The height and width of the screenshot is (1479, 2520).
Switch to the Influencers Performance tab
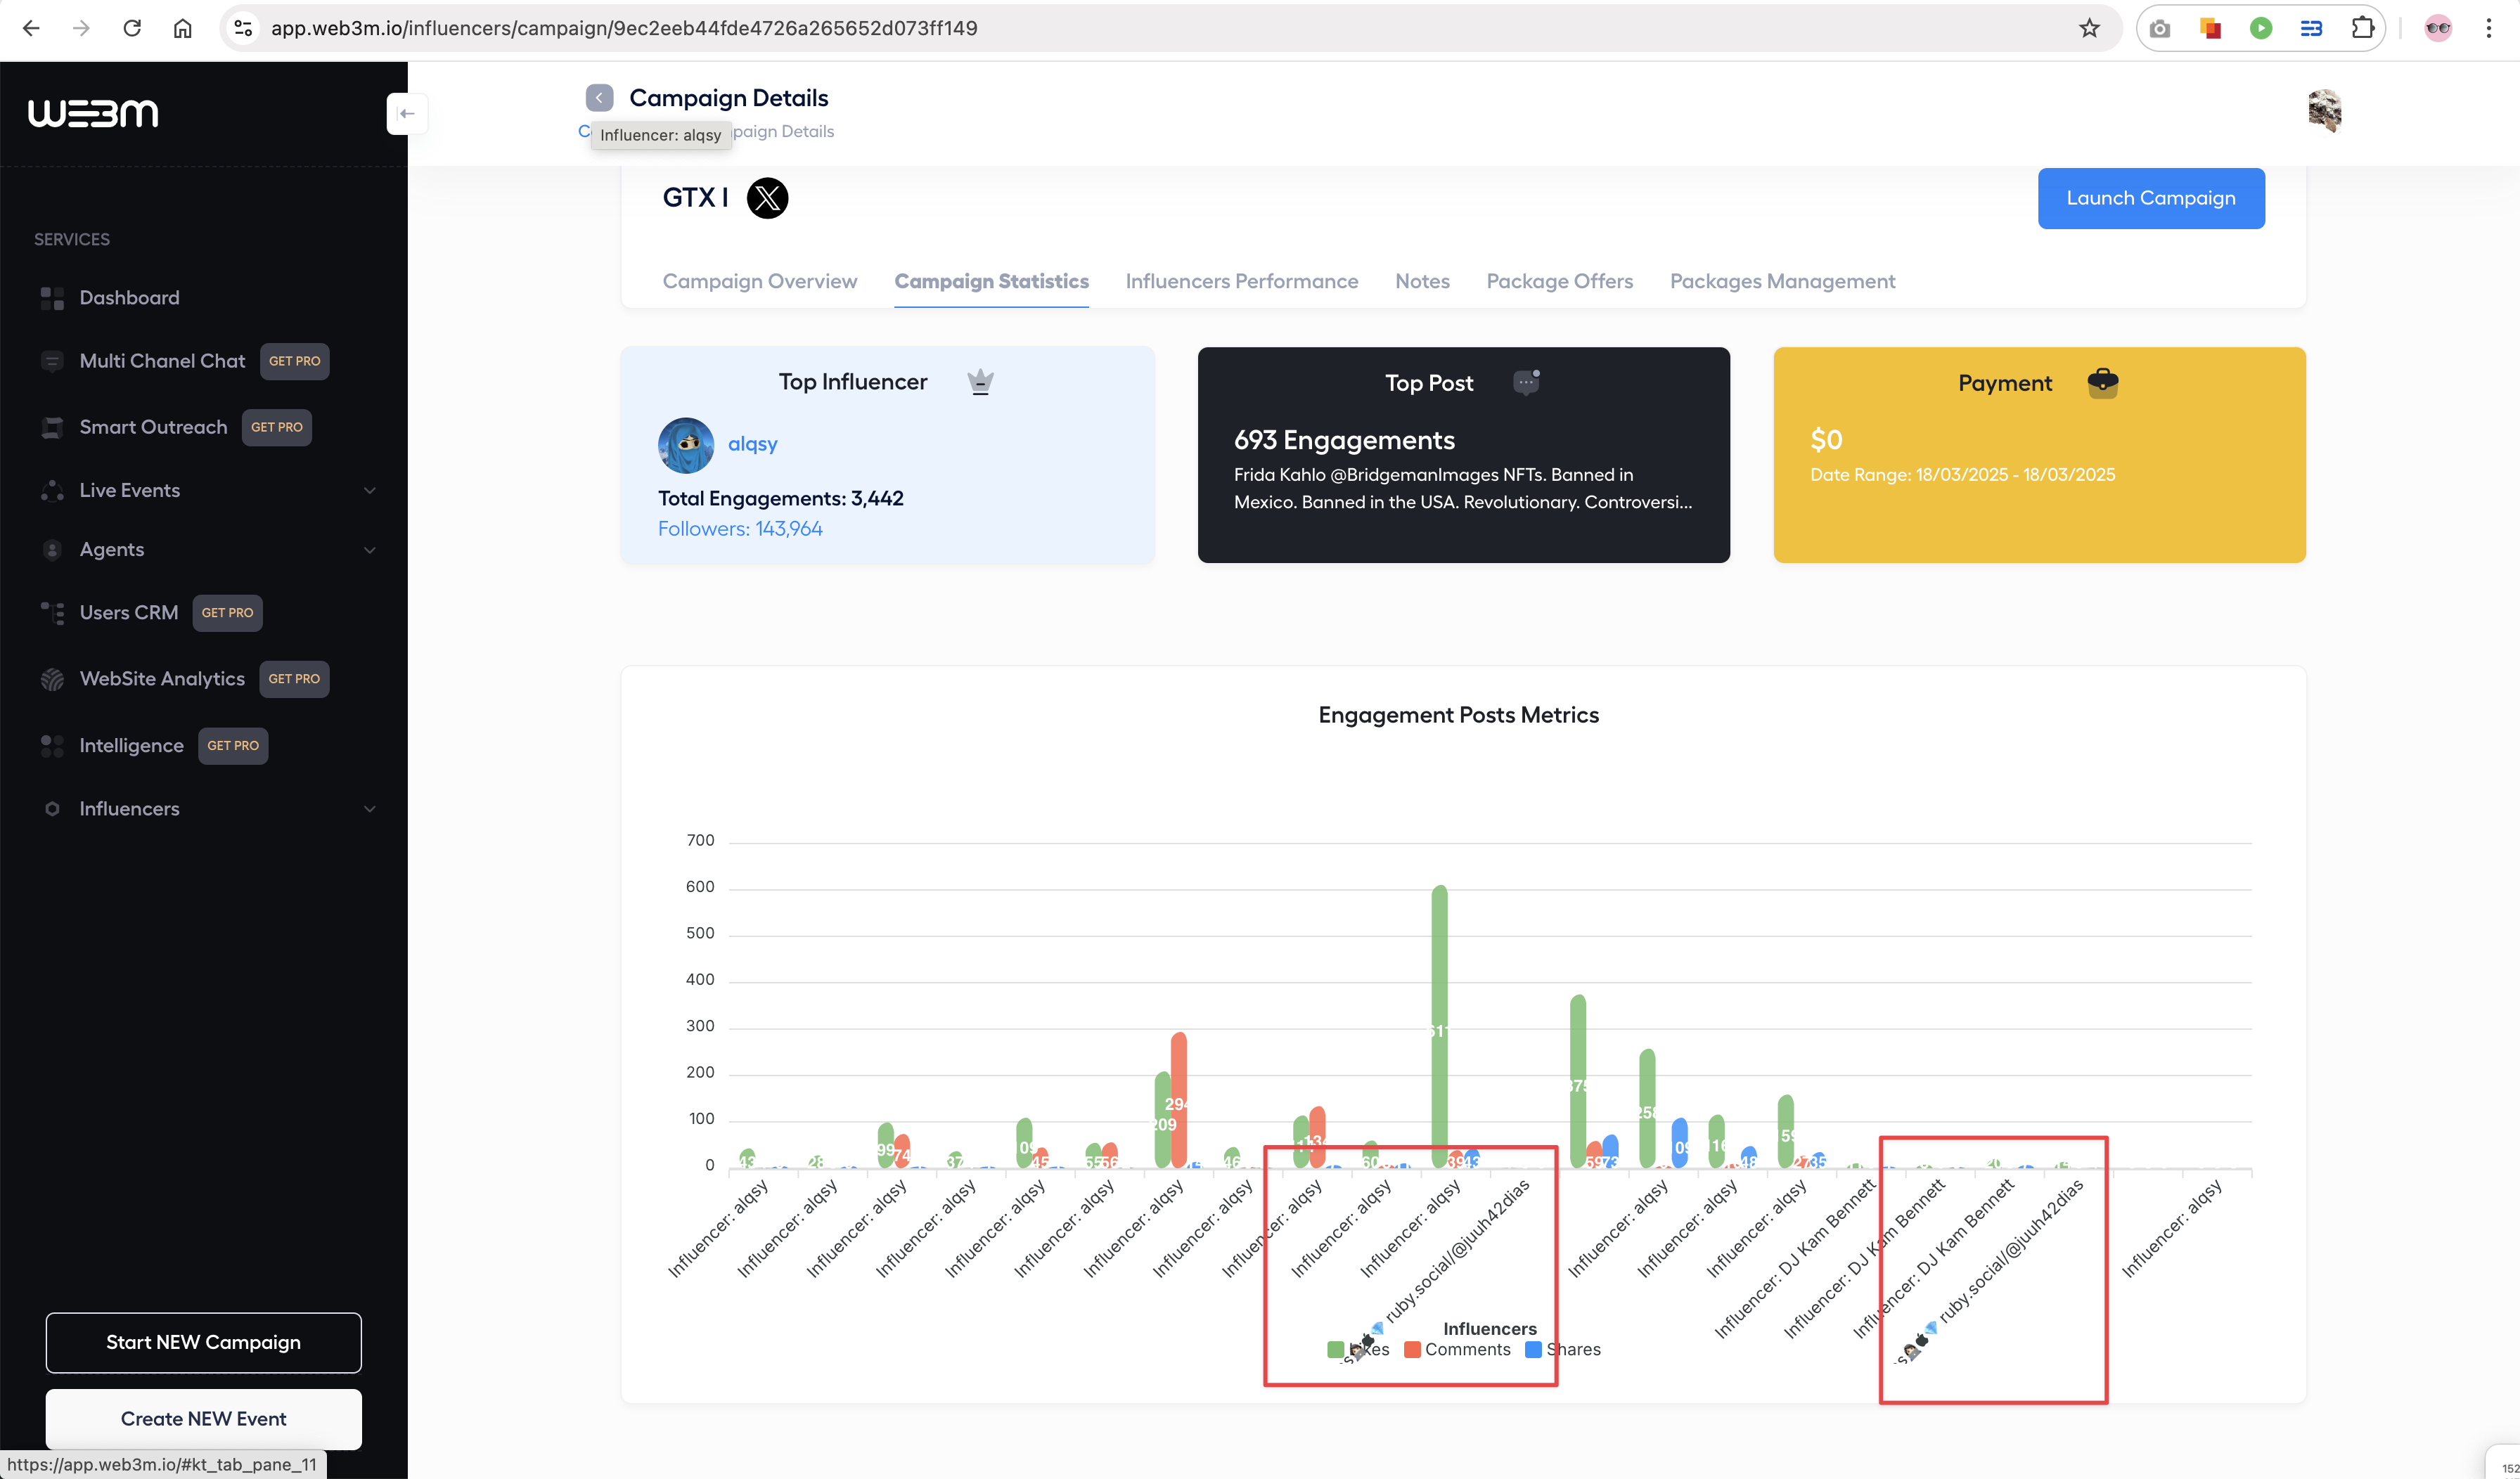1241,281
